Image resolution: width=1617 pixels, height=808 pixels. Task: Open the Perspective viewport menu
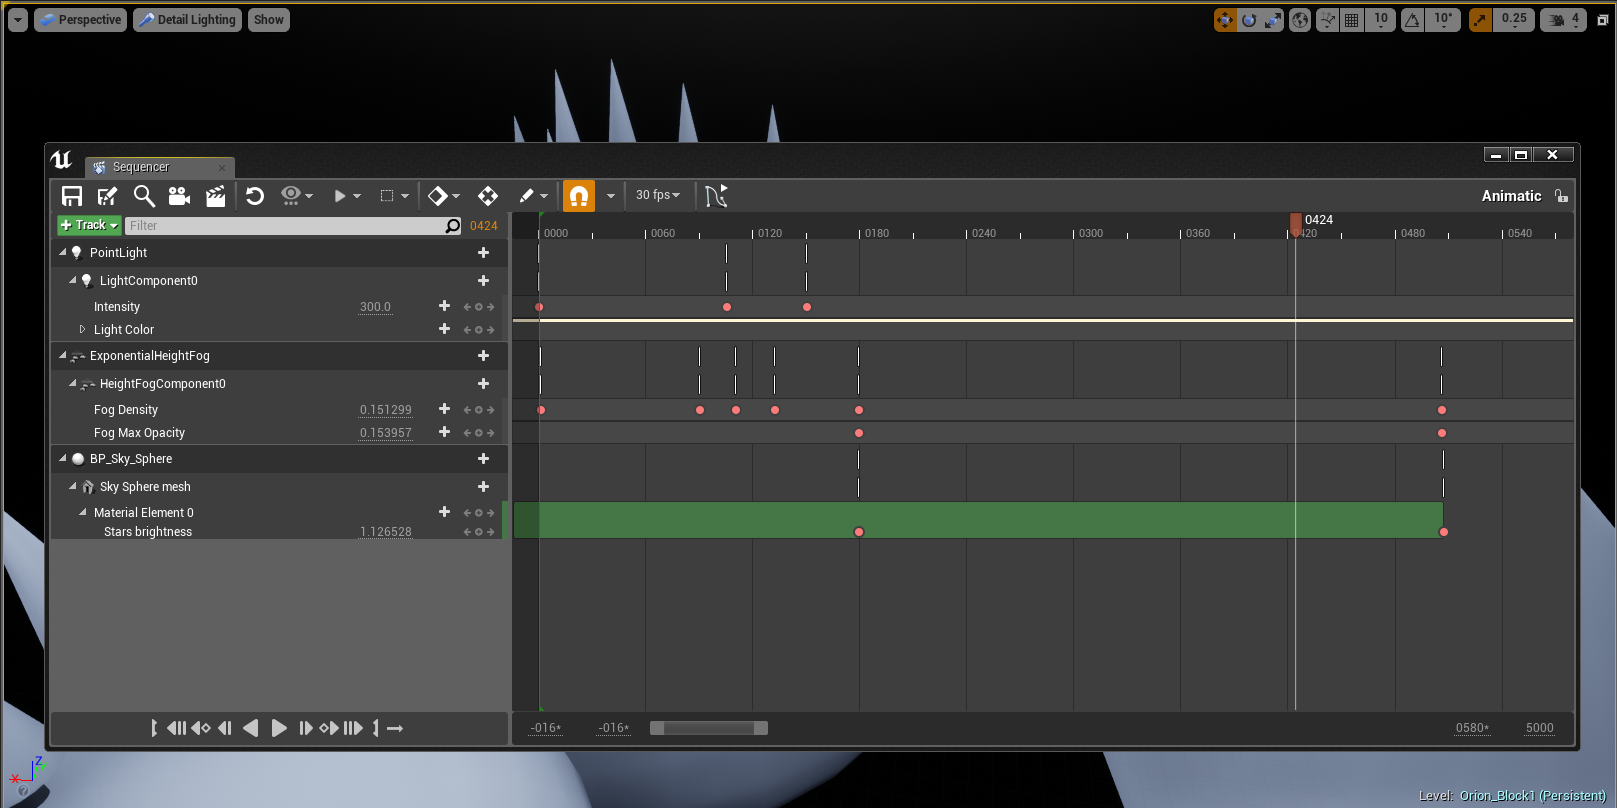click(x=81, y=20)
